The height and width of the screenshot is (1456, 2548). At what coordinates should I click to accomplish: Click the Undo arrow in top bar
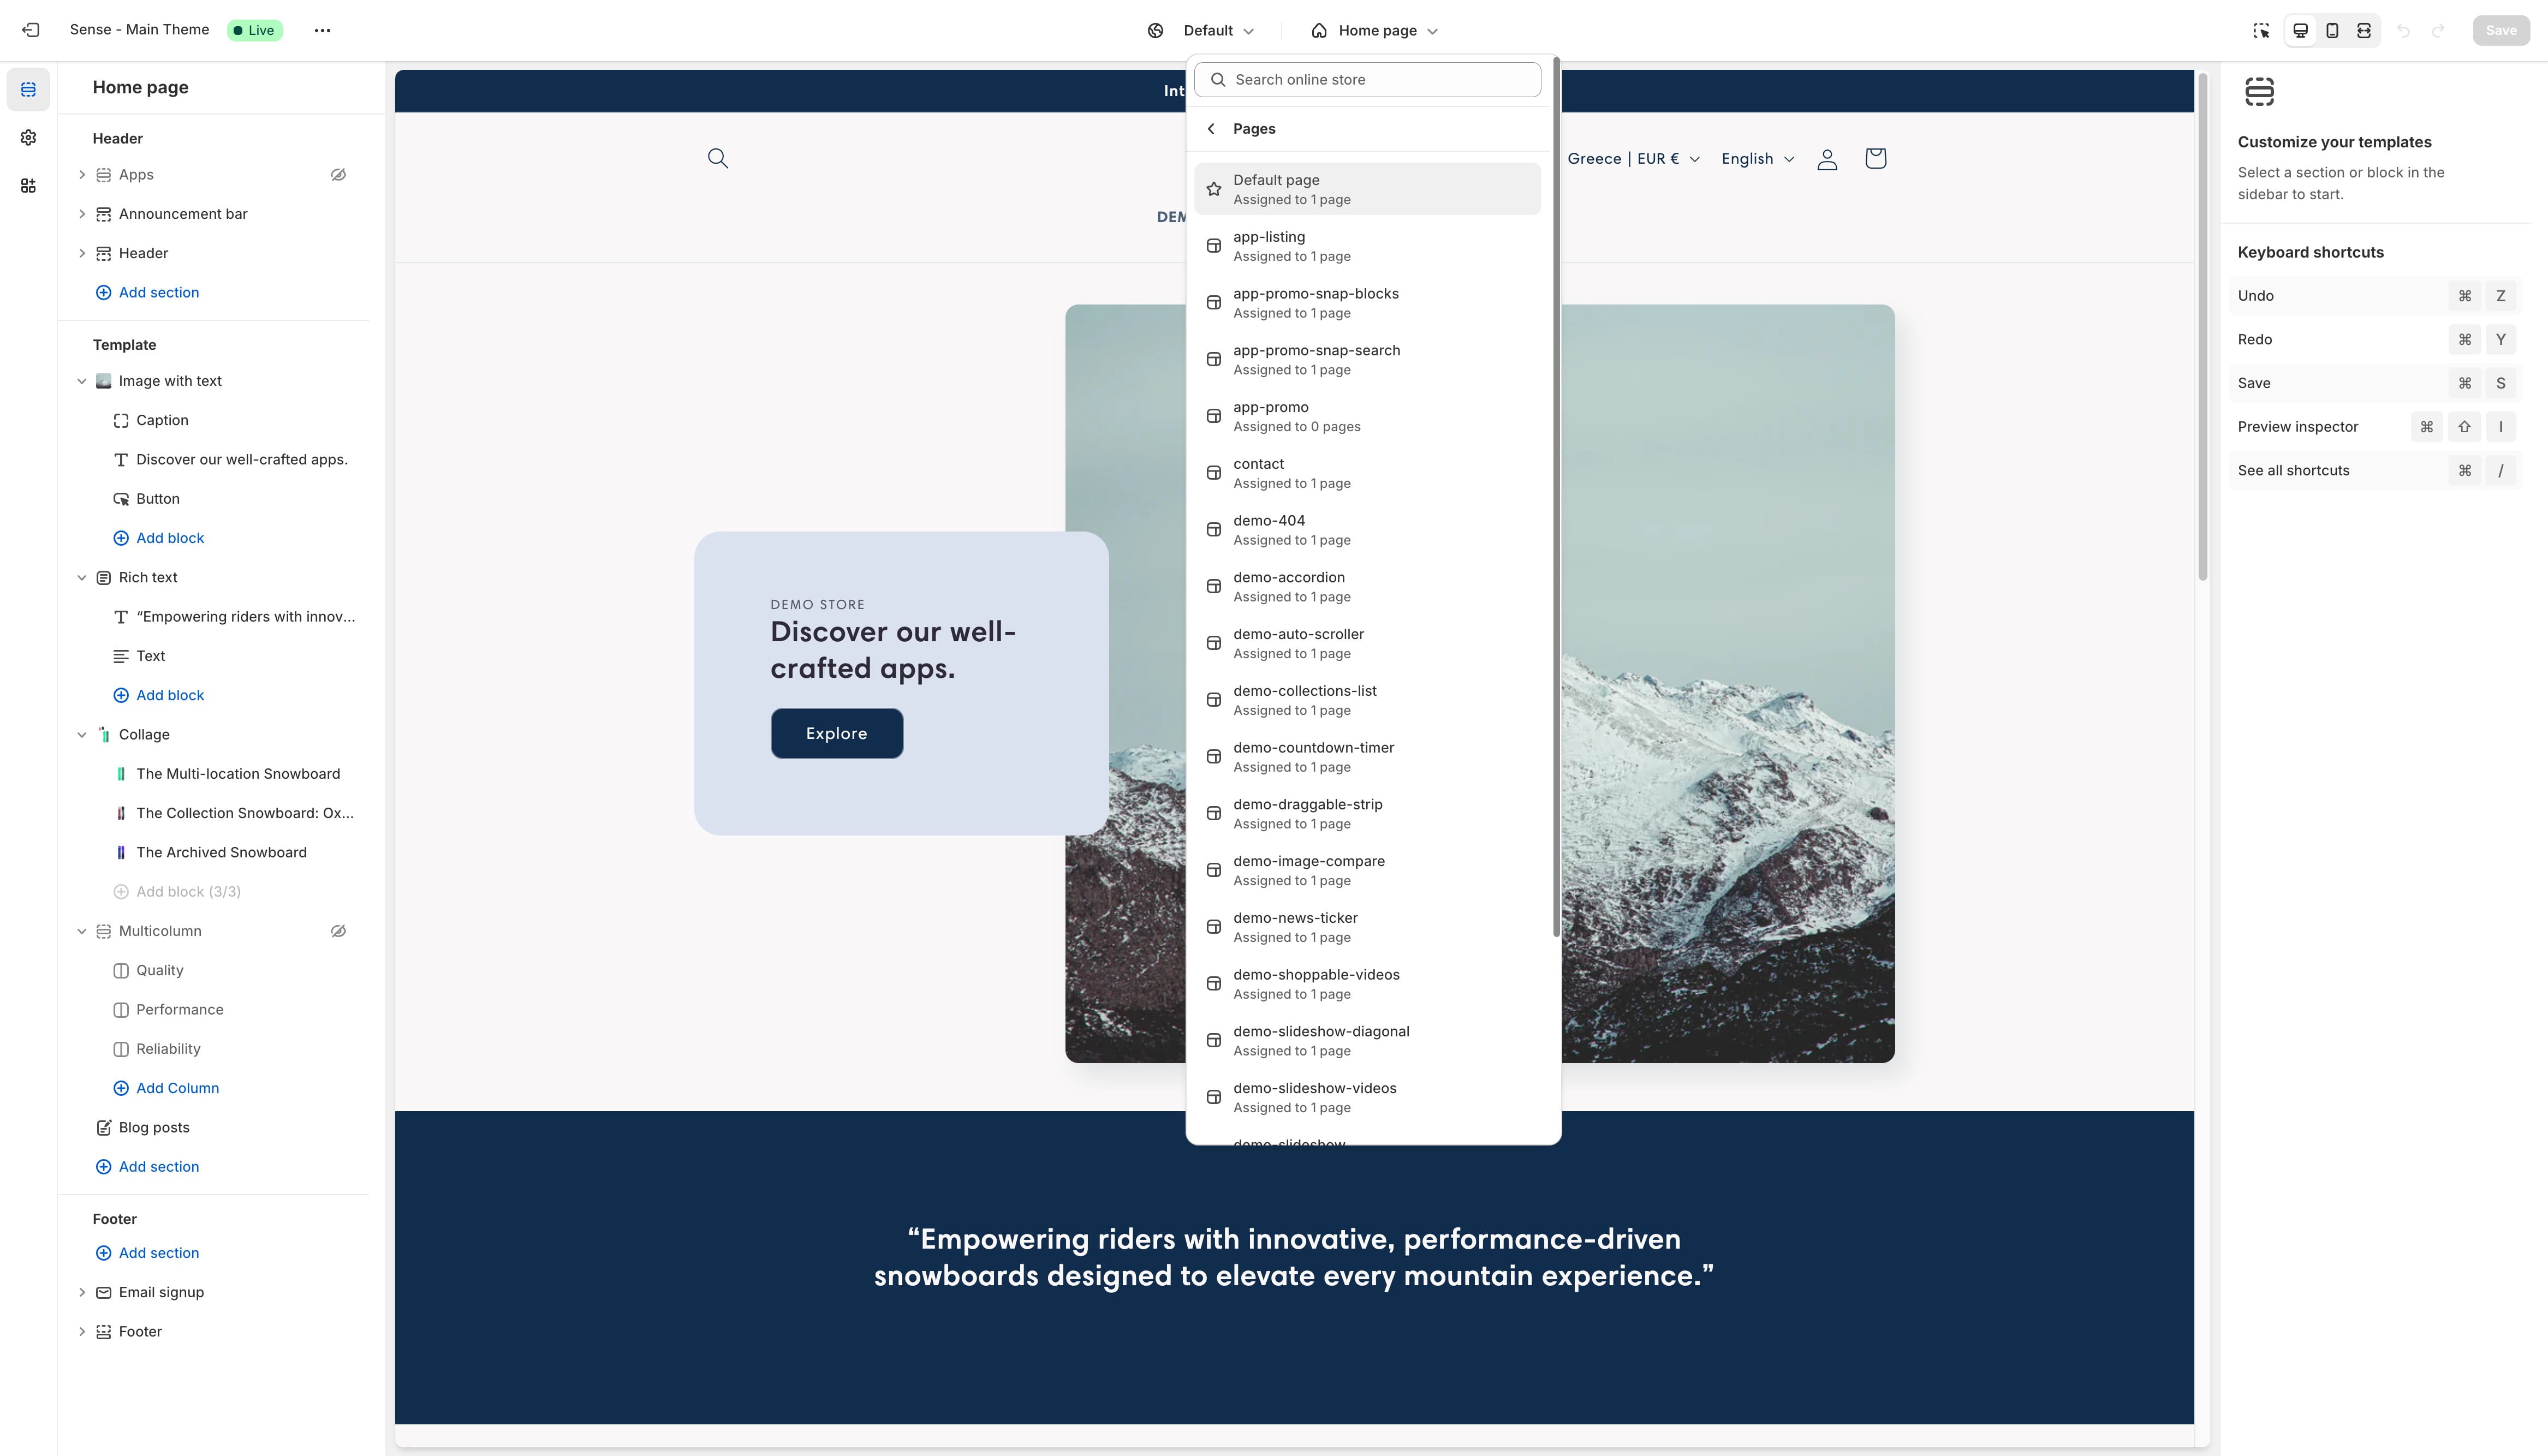(x=2404, y=31)
